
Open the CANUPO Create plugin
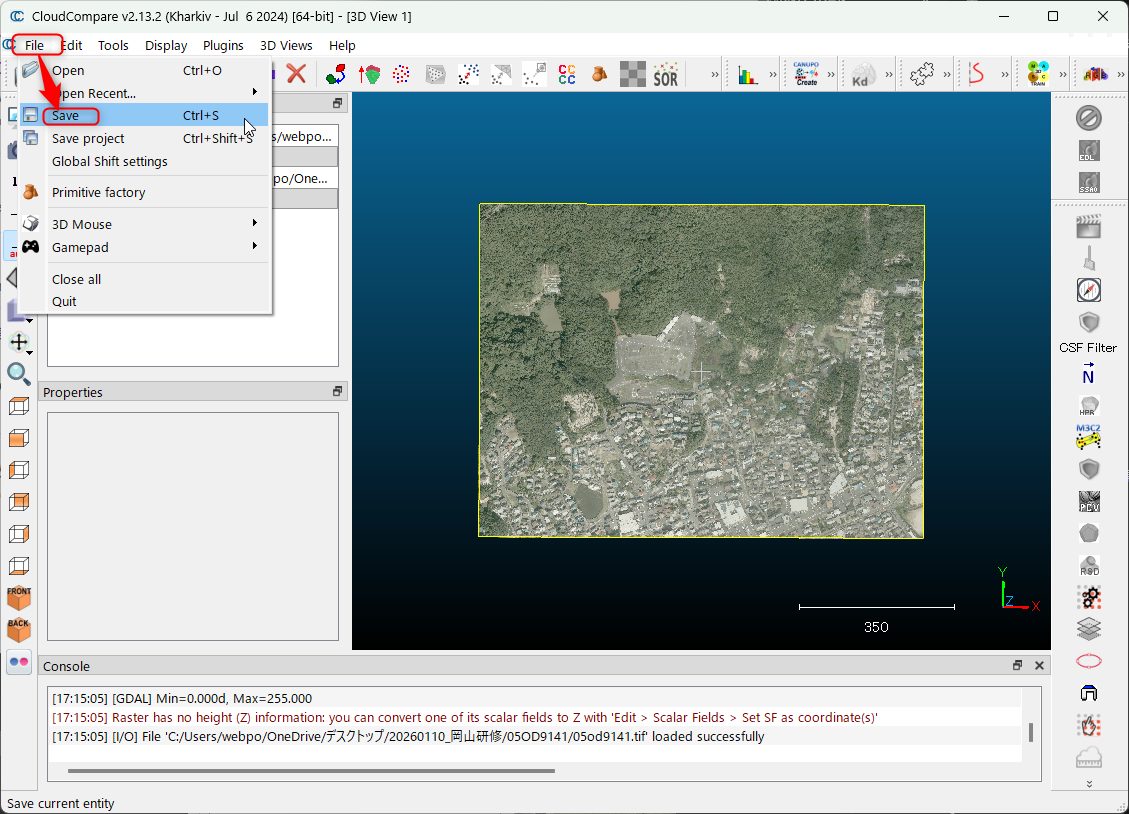click(x=806, y=74)
